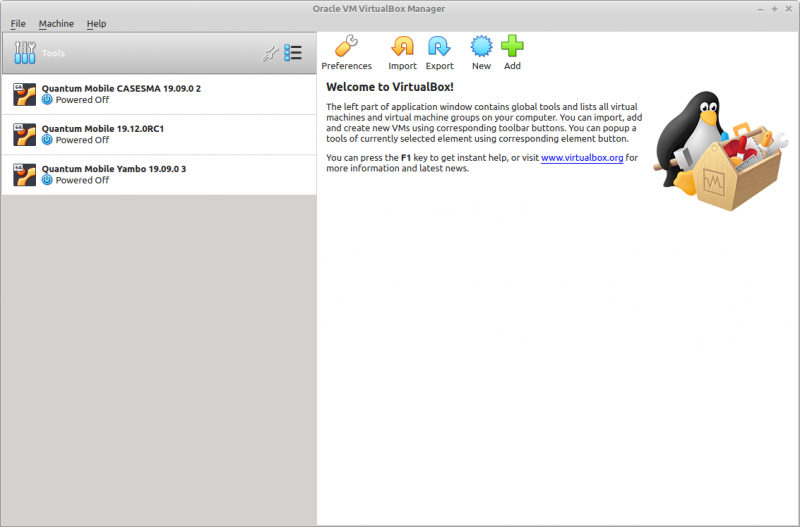Click the pin icon in Tools header
The image size is (800, 527).
click(270, 53)
